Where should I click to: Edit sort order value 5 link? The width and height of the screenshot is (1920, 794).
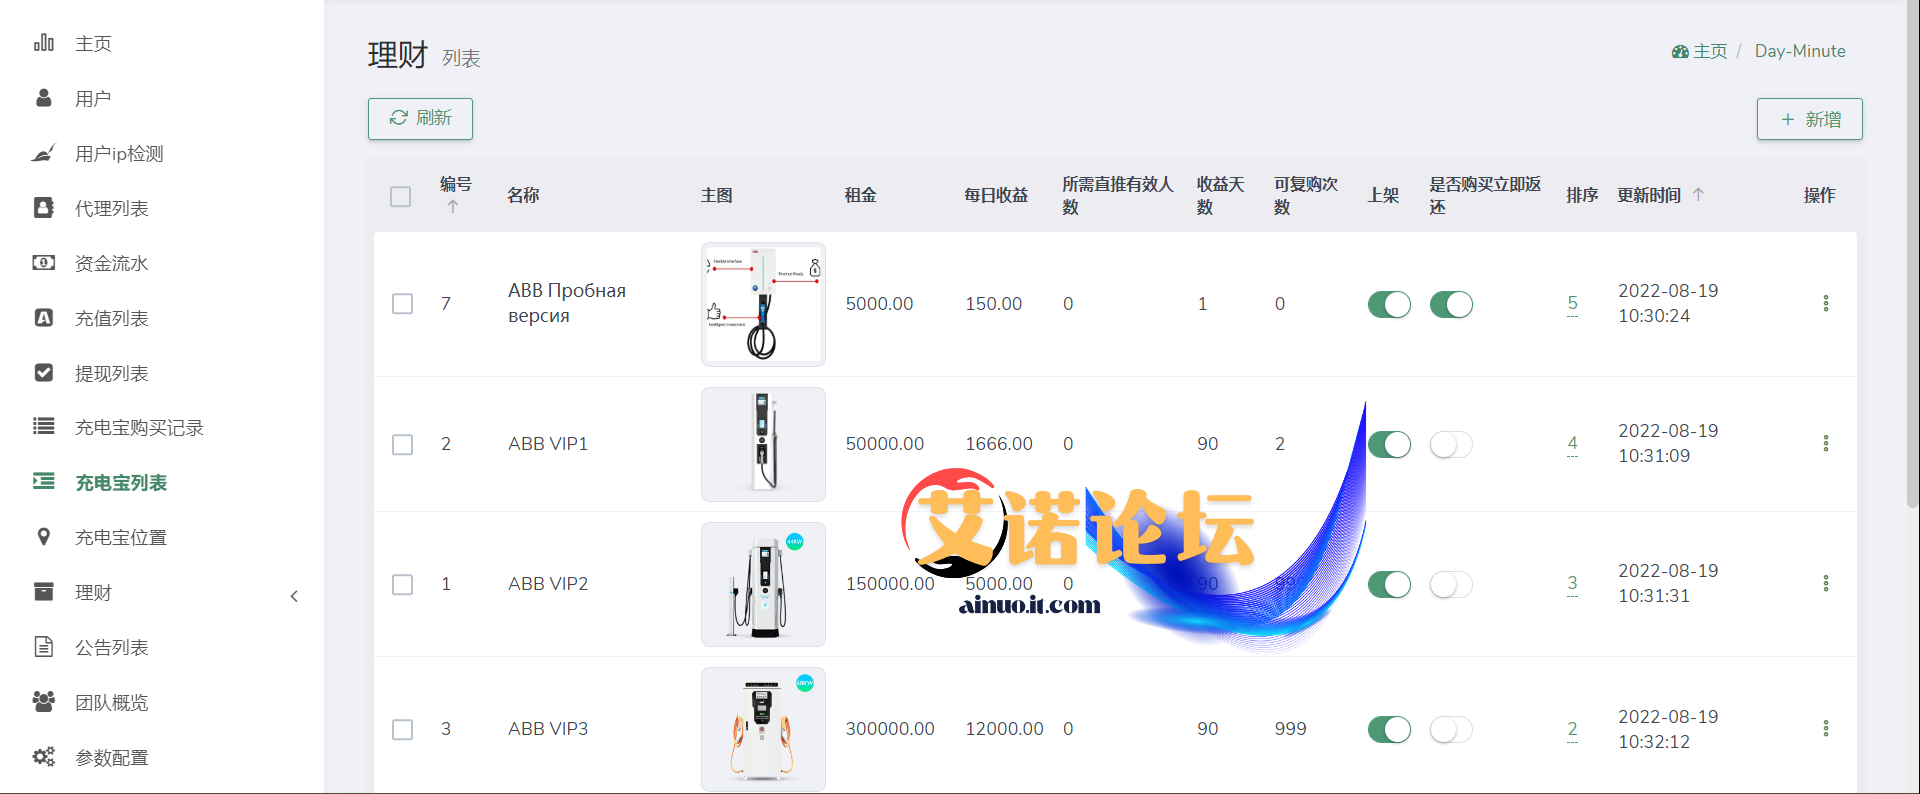(1572, 303)
